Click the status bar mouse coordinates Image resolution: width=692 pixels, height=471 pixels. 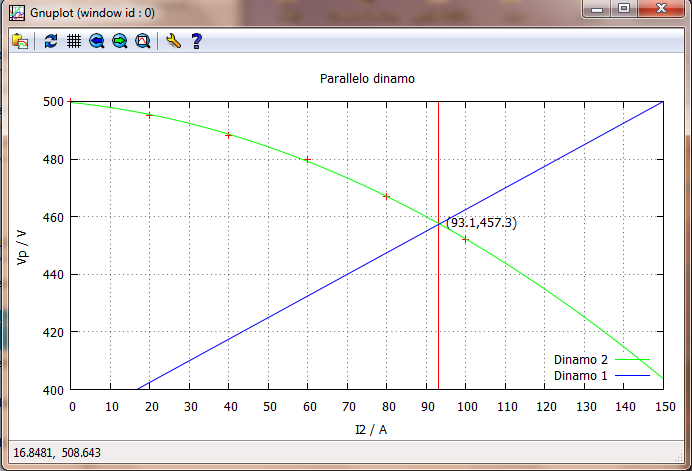tap(56, 454)
